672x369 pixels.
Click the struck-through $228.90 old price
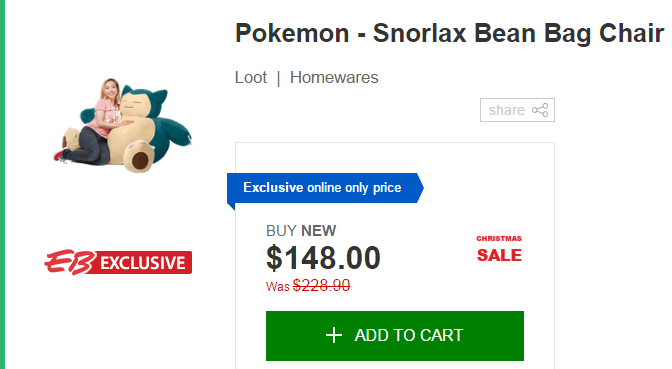[x=321, y=285]
